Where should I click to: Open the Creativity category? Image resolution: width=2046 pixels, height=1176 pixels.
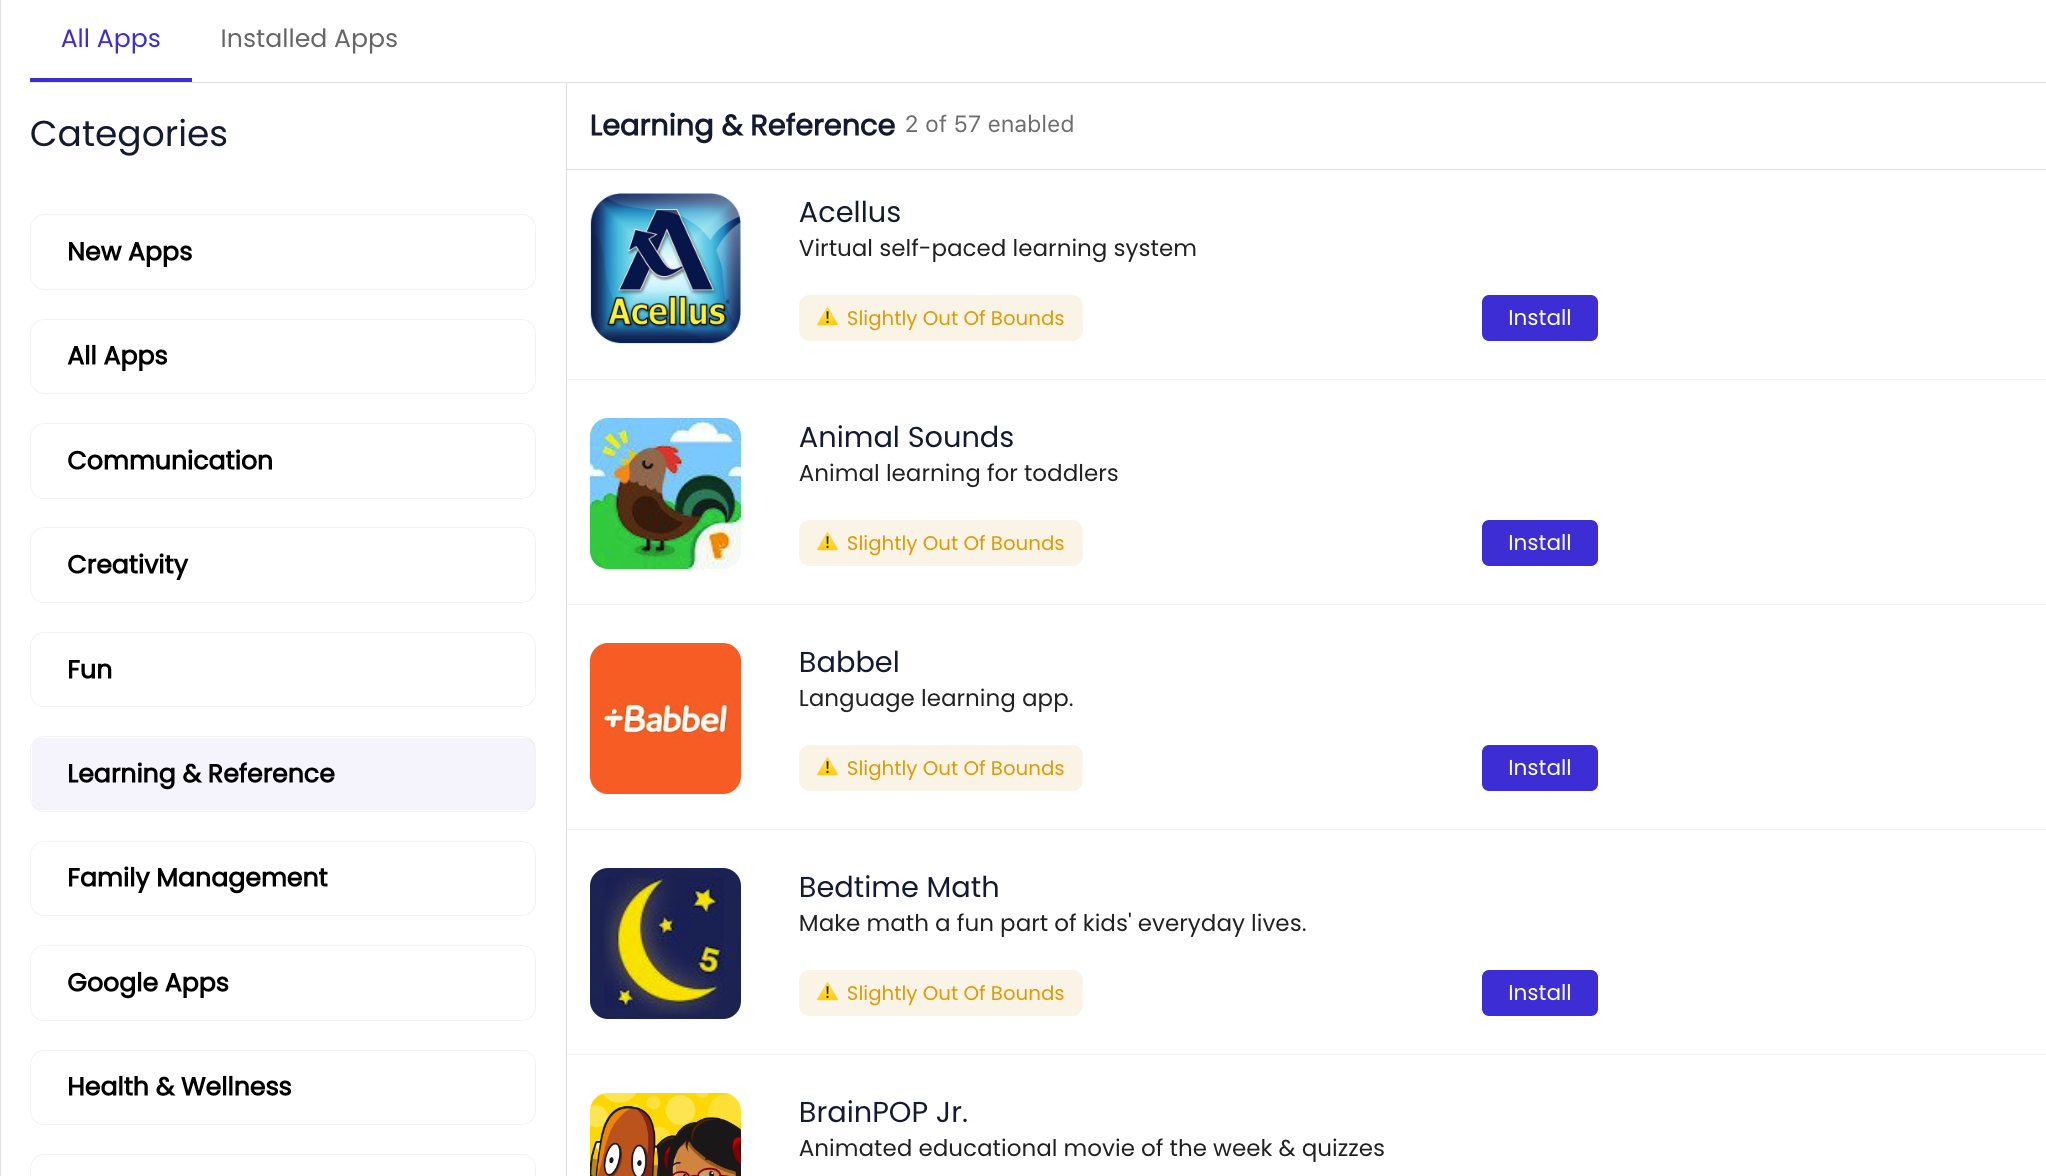pos(283,565)
